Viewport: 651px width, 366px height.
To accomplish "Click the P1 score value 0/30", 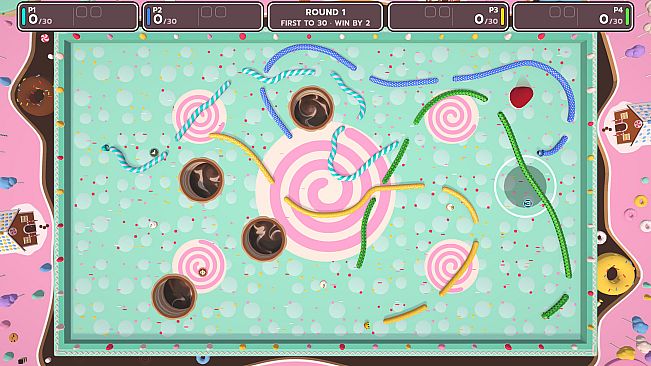I will click(x=40, y=19).
